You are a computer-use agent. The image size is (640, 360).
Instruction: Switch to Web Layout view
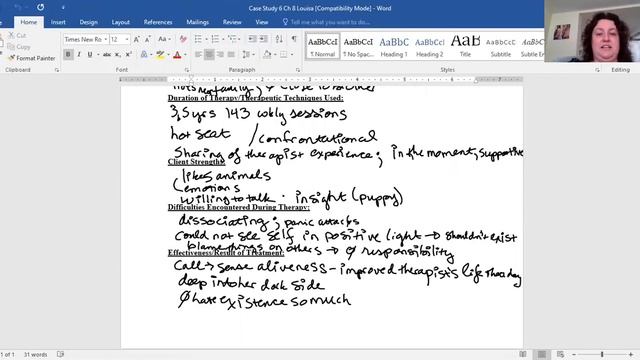pos(560,354)
